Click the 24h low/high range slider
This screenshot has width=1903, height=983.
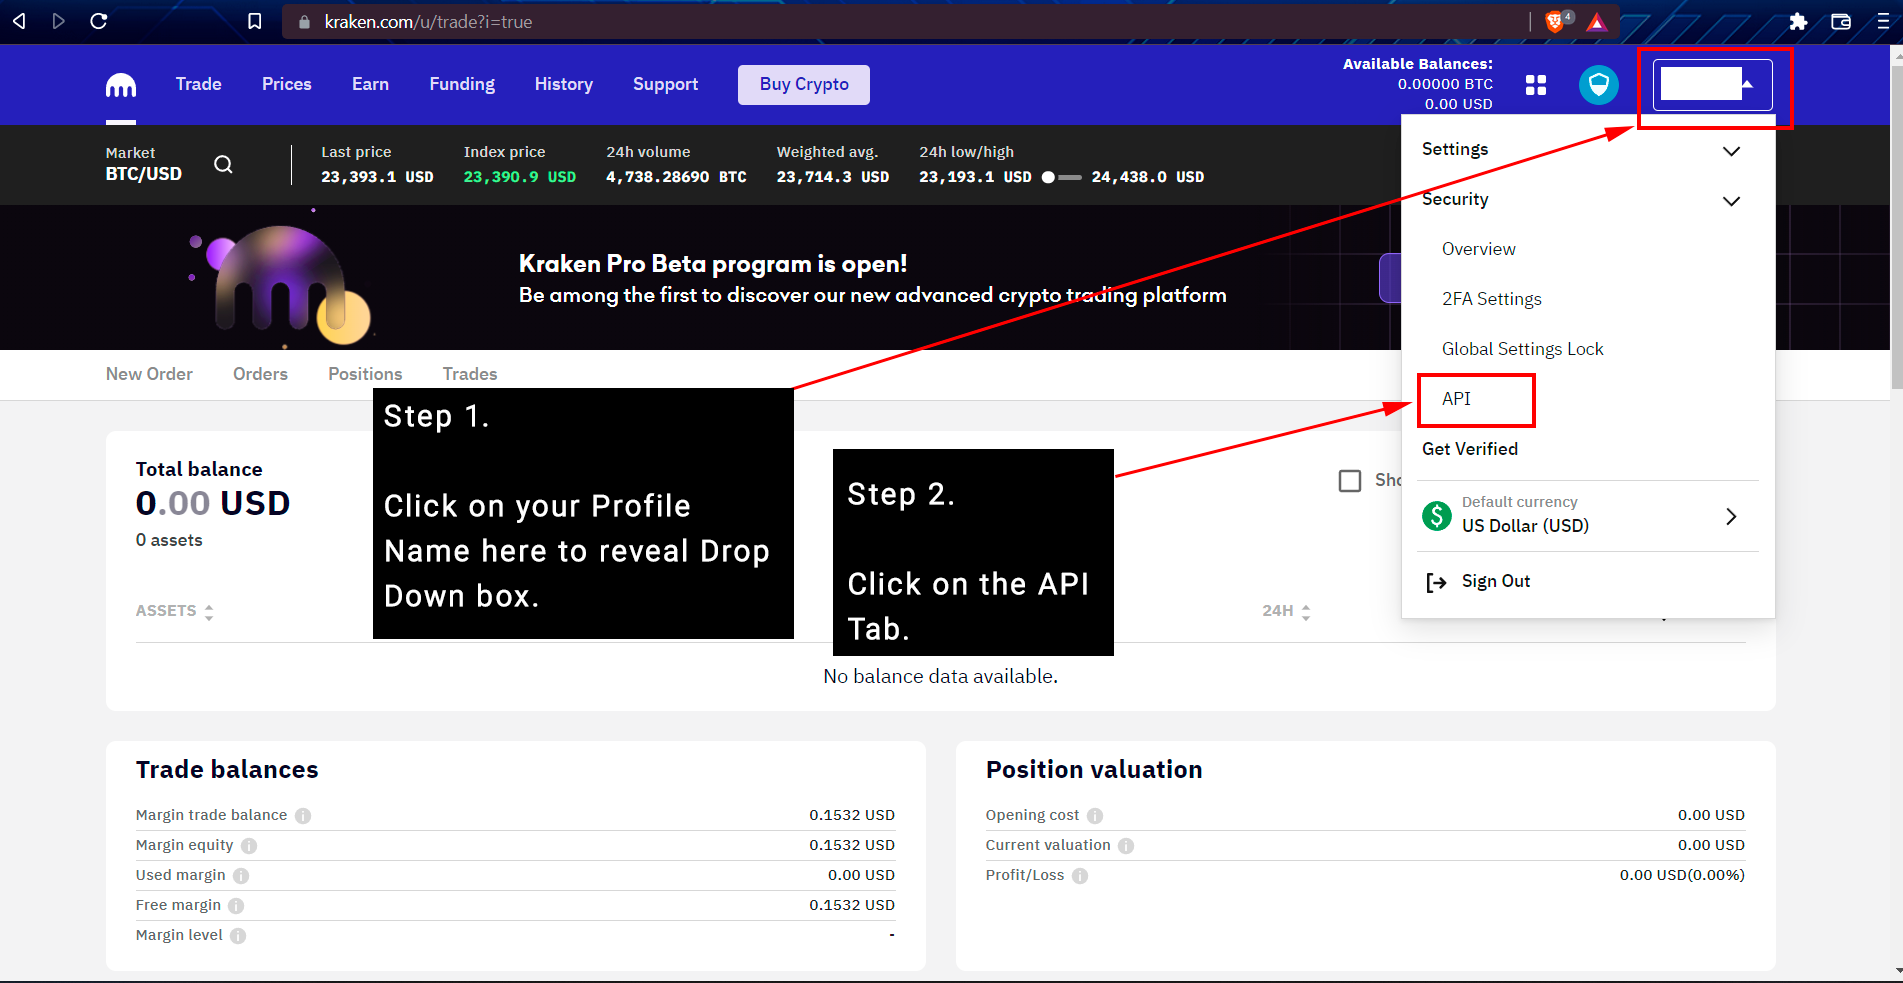pos(1061,177)
